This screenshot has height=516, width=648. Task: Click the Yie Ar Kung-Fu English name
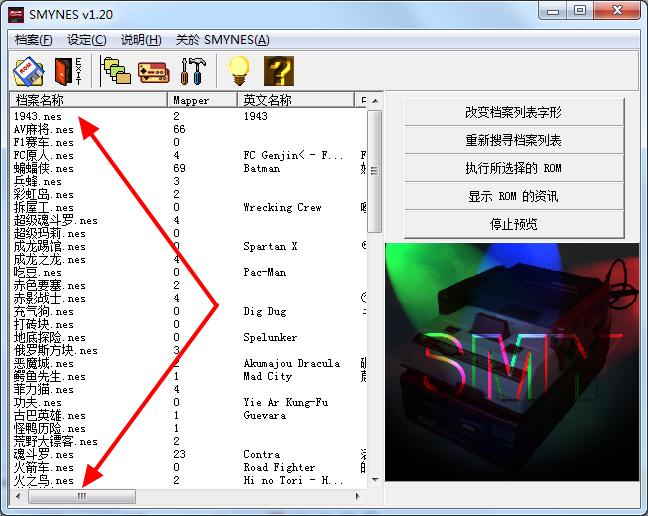286,402
